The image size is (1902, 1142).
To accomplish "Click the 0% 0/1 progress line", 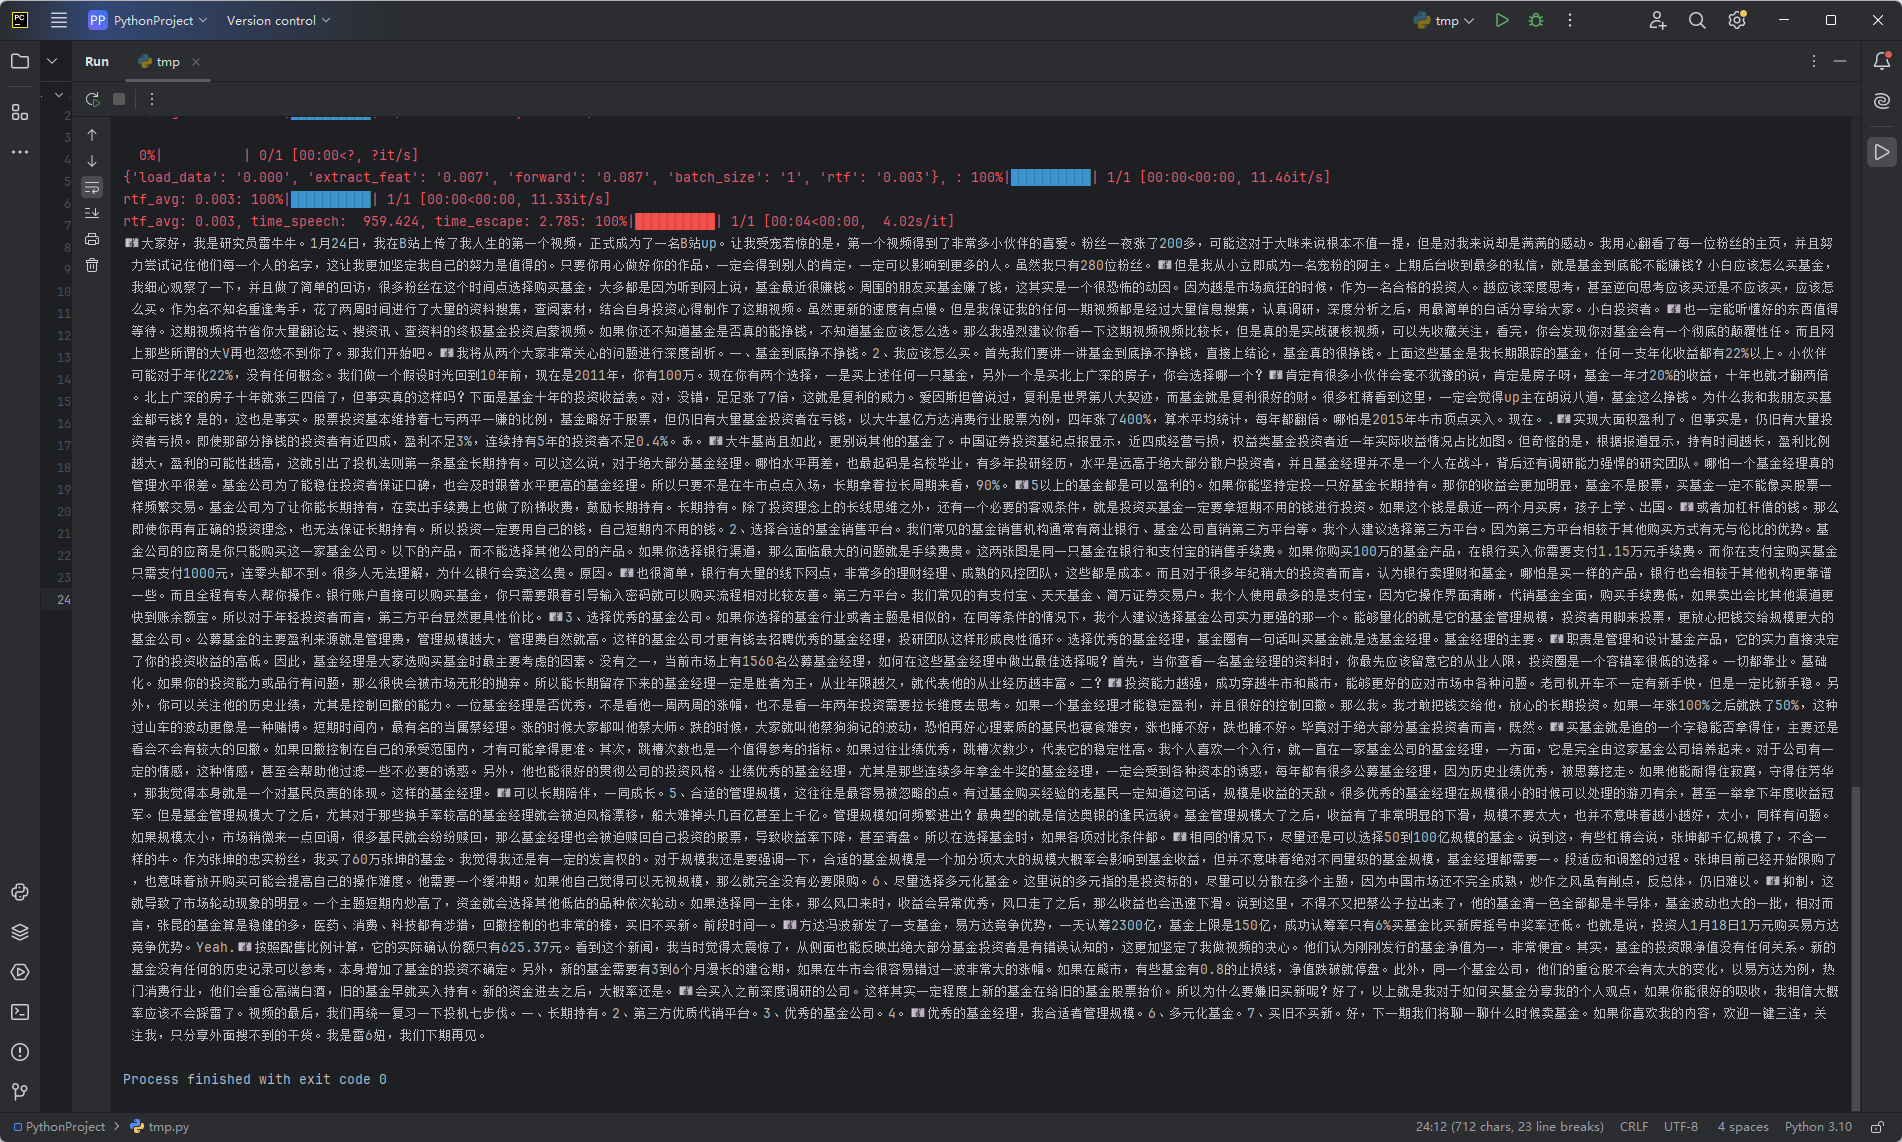I will tap(279, 155).
